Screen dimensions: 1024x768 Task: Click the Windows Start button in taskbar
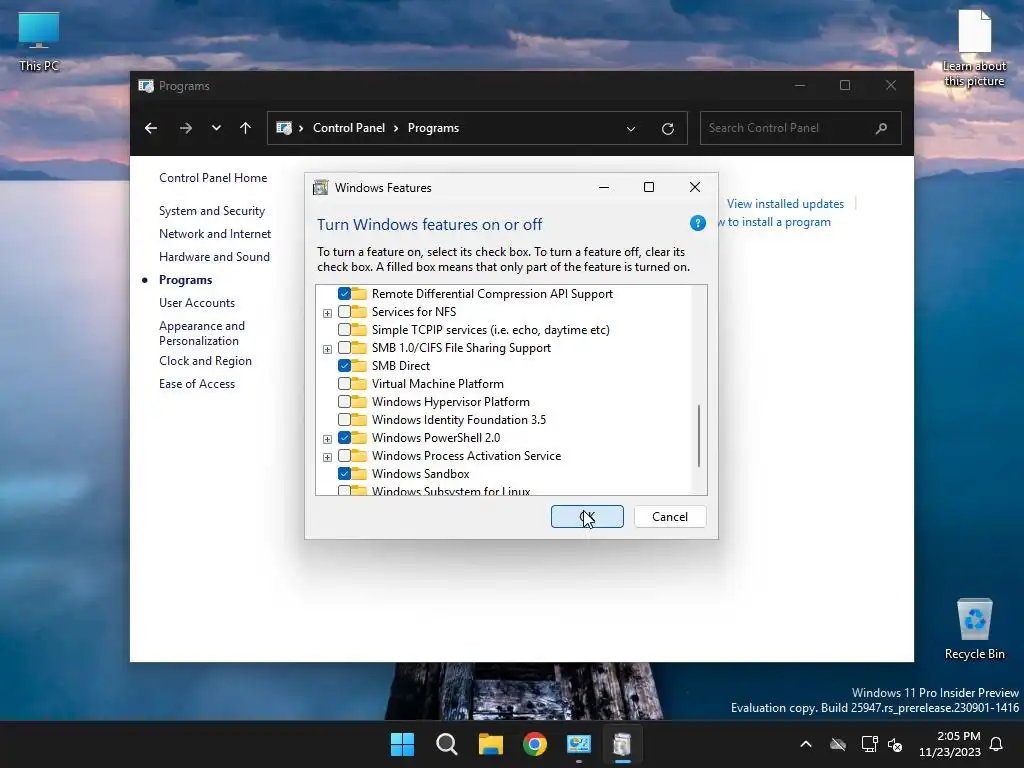[402, 744]
